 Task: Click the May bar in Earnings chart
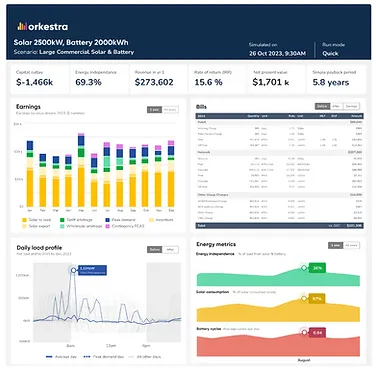(x=81, y=170)
